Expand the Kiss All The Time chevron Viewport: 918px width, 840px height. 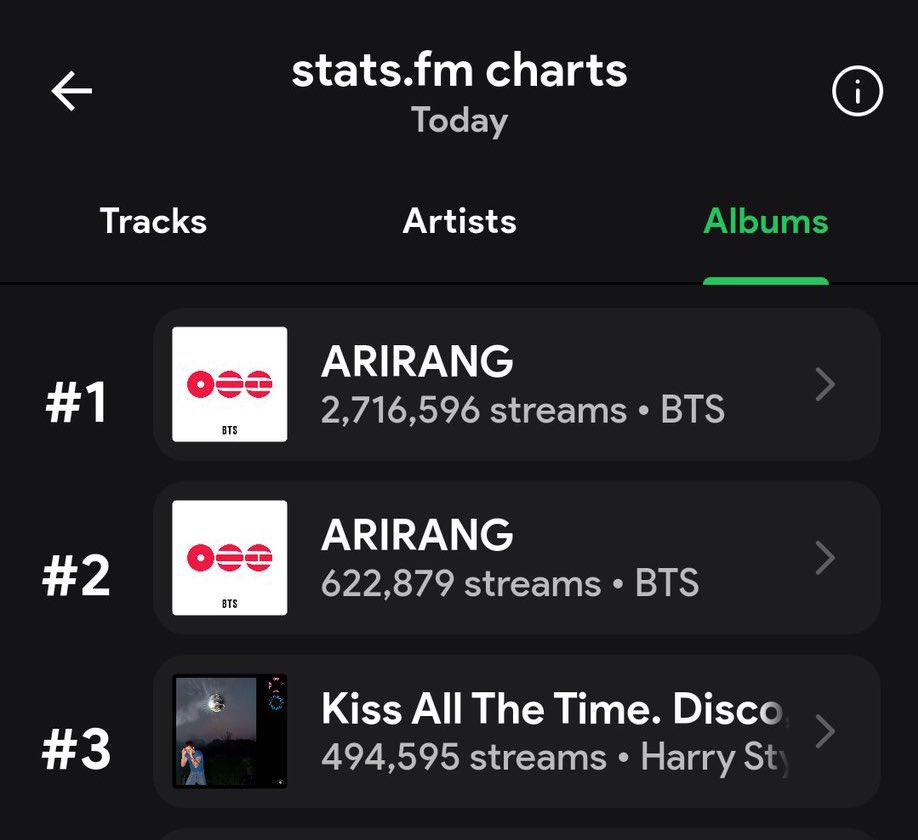[825, 731]
